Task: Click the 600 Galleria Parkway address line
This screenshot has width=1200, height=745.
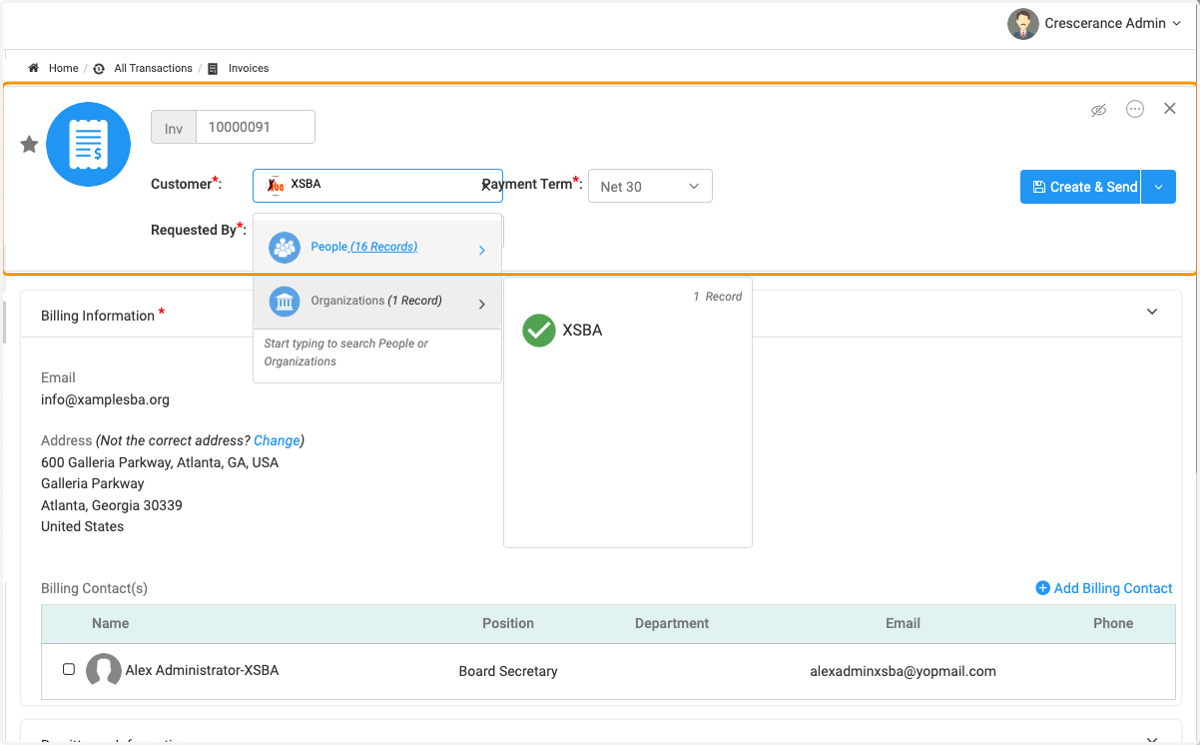Action: click(160, 462)
